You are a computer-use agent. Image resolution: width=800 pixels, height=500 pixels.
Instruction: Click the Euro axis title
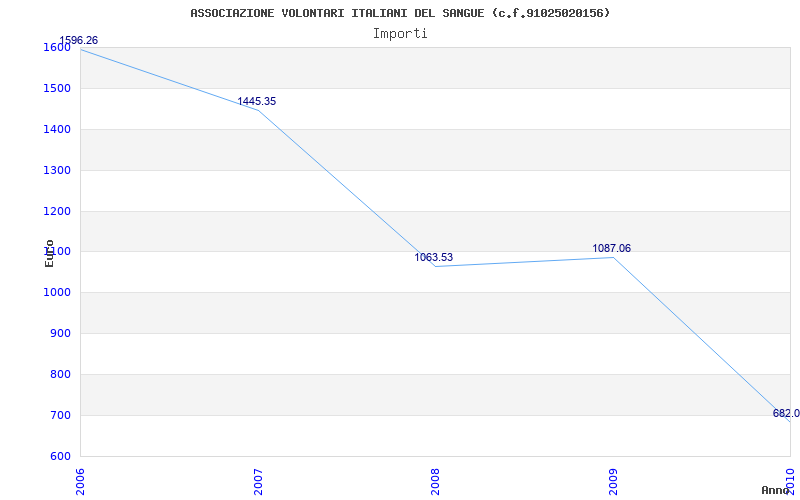(x=49, y=254)
